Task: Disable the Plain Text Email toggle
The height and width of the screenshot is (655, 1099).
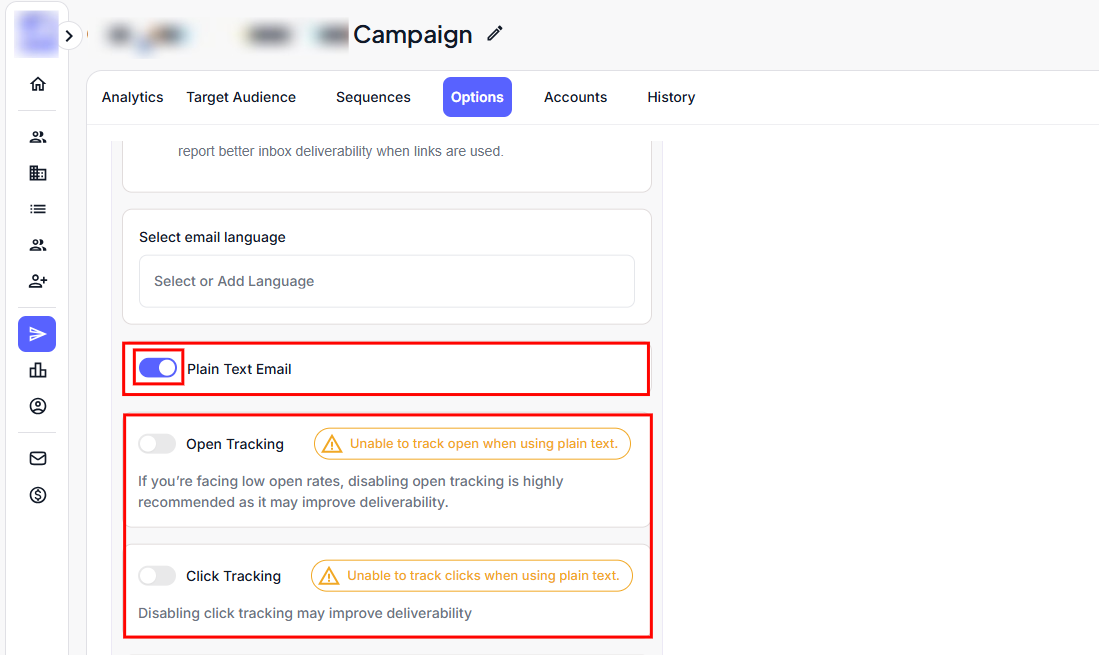Action: coord(158,368)
